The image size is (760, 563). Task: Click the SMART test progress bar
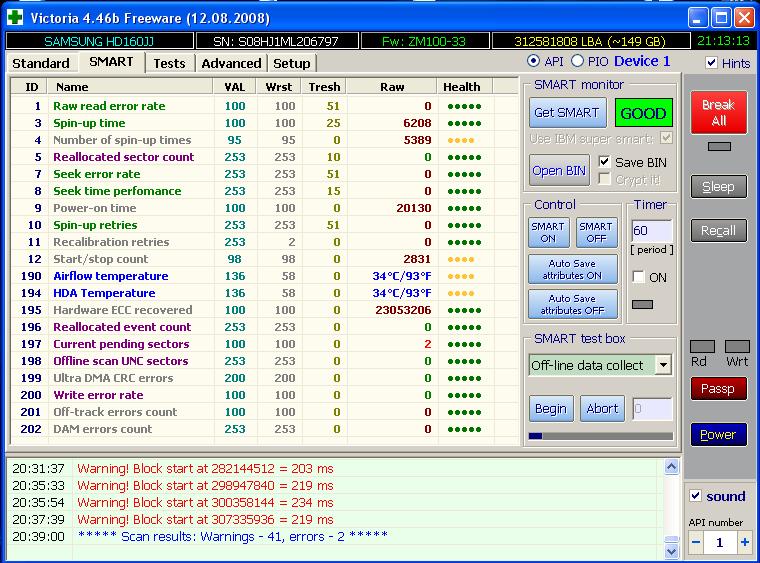(x=600, y=436)
